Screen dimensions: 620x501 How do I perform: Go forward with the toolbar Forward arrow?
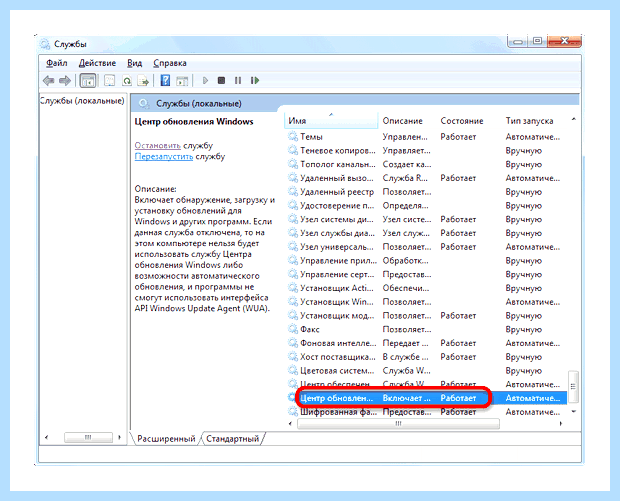tap(65, 81)
